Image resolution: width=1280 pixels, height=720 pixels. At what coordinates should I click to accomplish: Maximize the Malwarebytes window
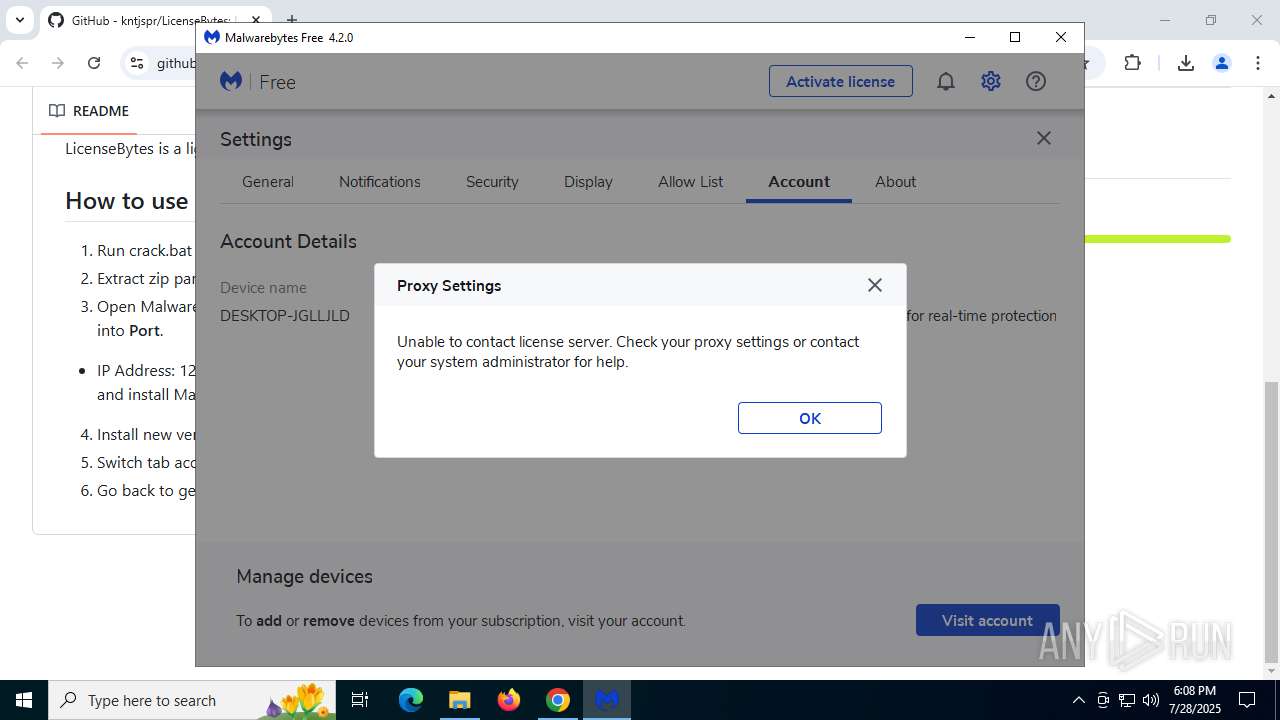coord(1015,37)
